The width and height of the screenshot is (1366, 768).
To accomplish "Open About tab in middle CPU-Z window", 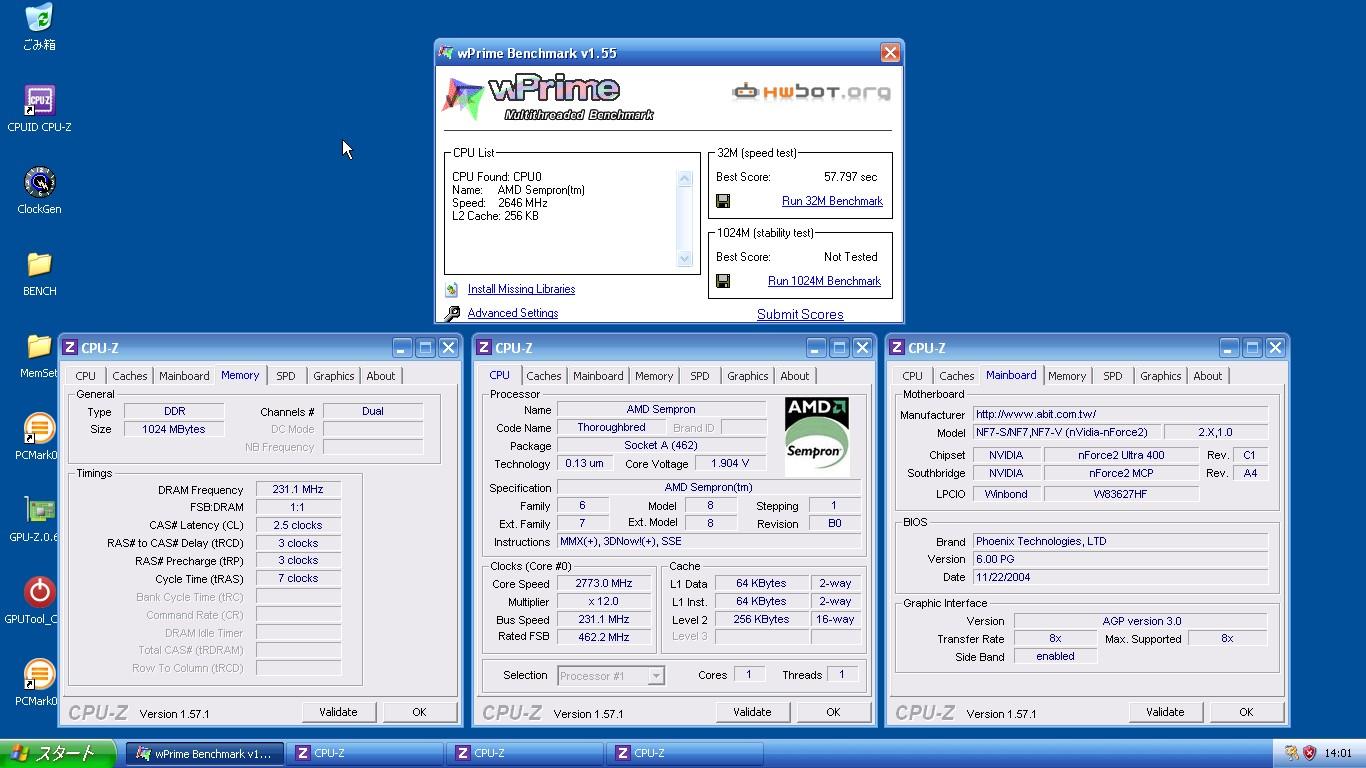I will [795, 376].
